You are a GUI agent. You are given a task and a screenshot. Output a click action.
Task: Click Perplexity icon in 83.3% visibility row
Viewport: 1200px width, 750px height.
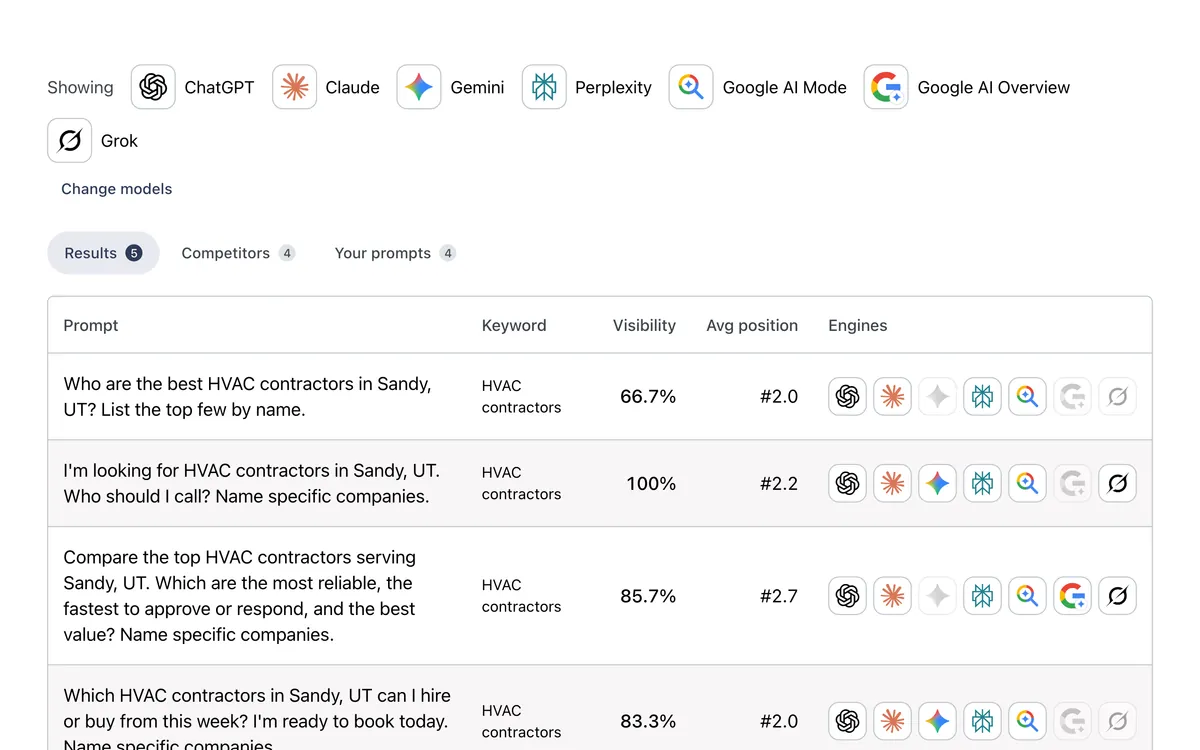[983, 721]
